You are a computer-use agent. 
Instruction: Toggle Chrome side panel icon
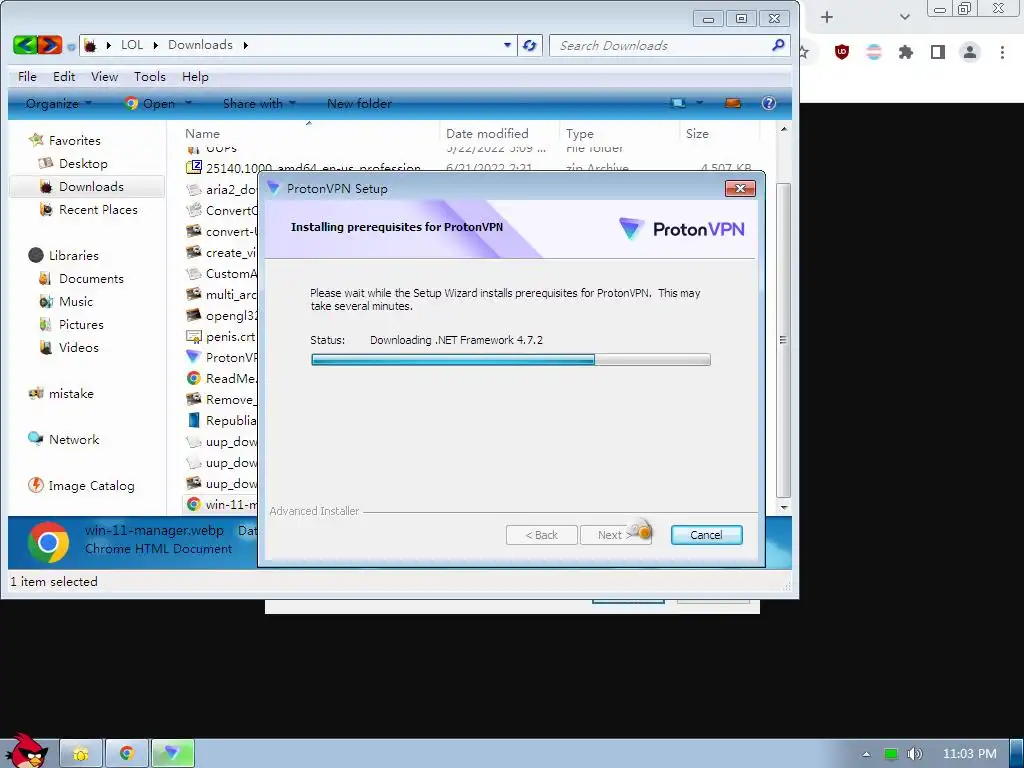point(938,52)
